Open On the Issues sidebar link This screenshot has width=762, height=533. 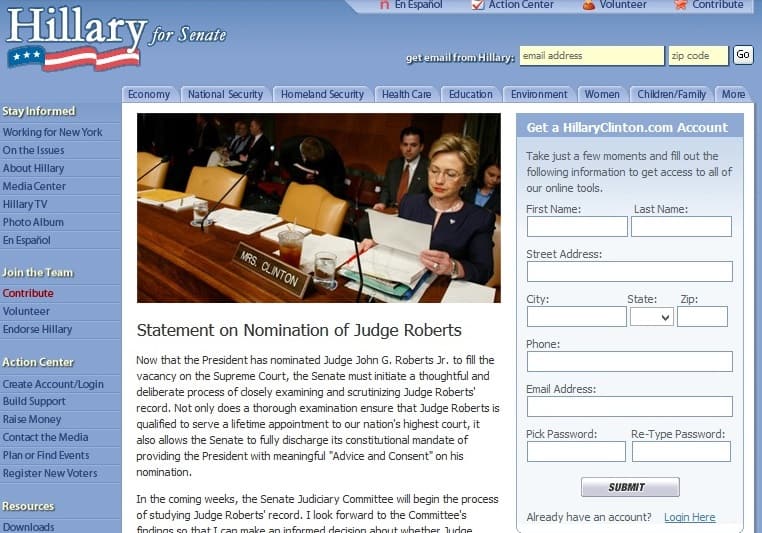click(34, 150)
